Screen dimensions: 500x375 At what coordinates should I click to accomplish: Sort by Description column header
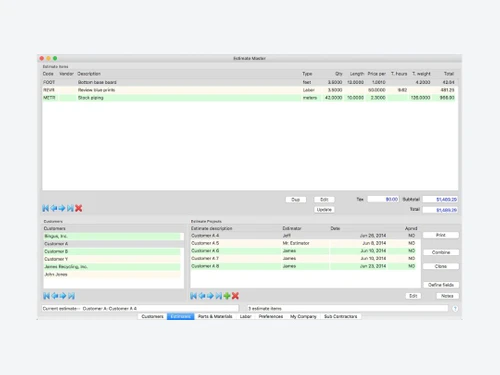pos(89,74)
